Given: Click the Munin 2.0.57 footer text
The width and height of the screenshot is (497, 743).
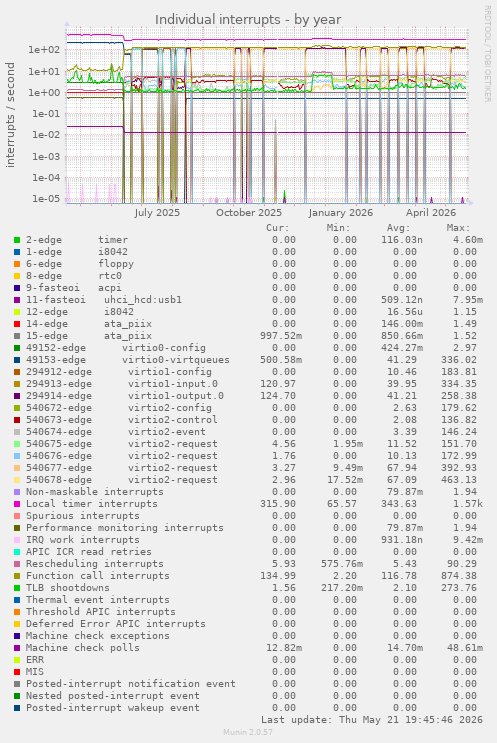Looking at the screenshot, I should (x=248, y=732).
